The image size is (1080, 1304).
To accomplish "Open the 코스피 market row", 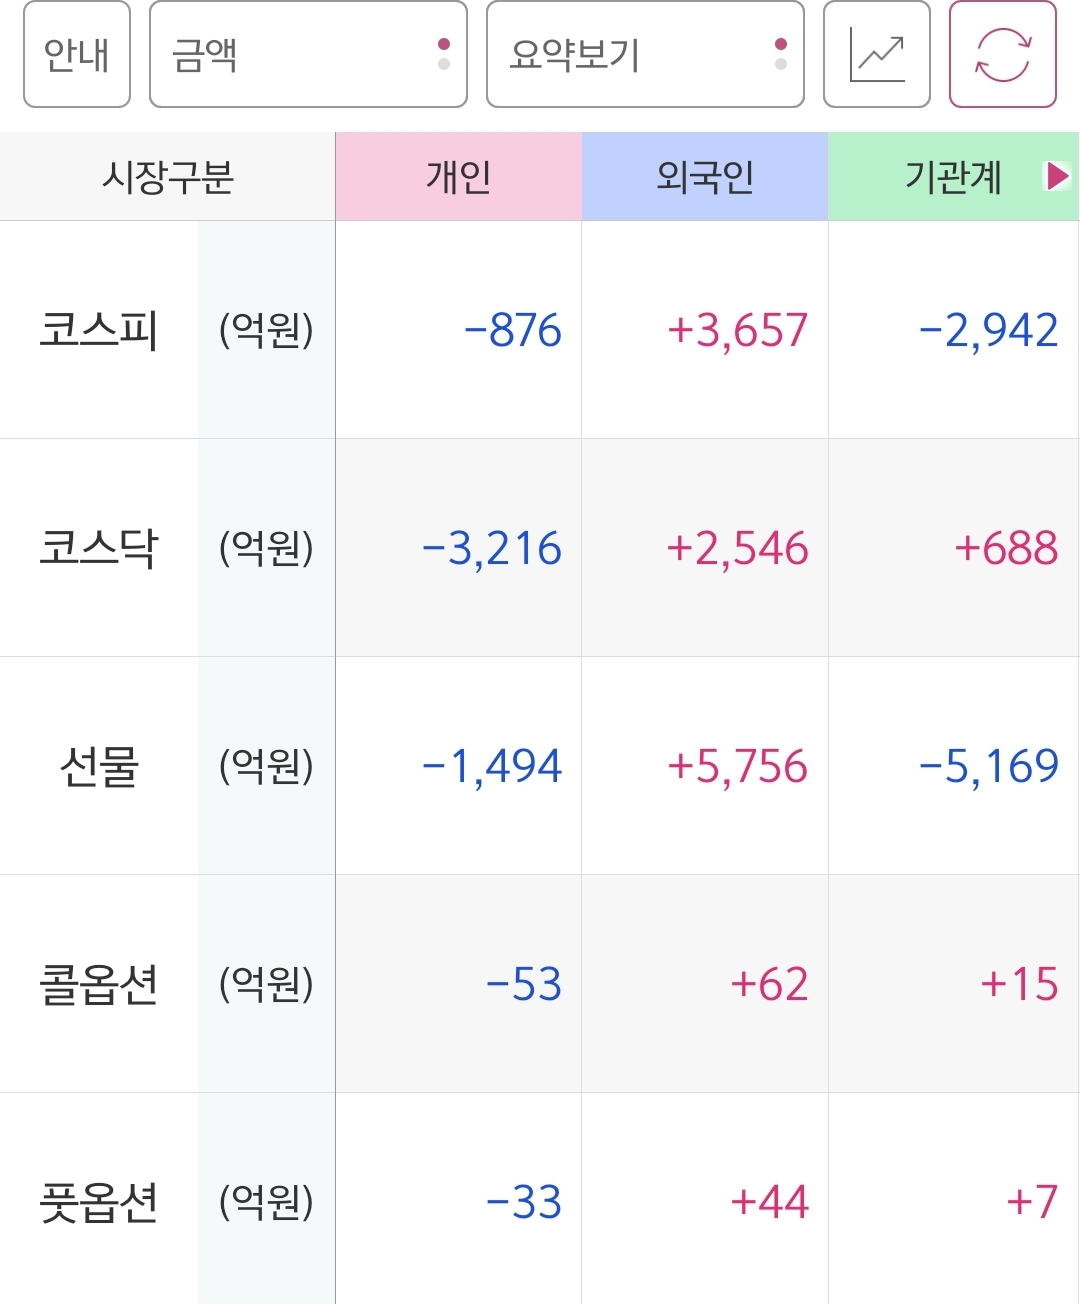I will (99, 330).
